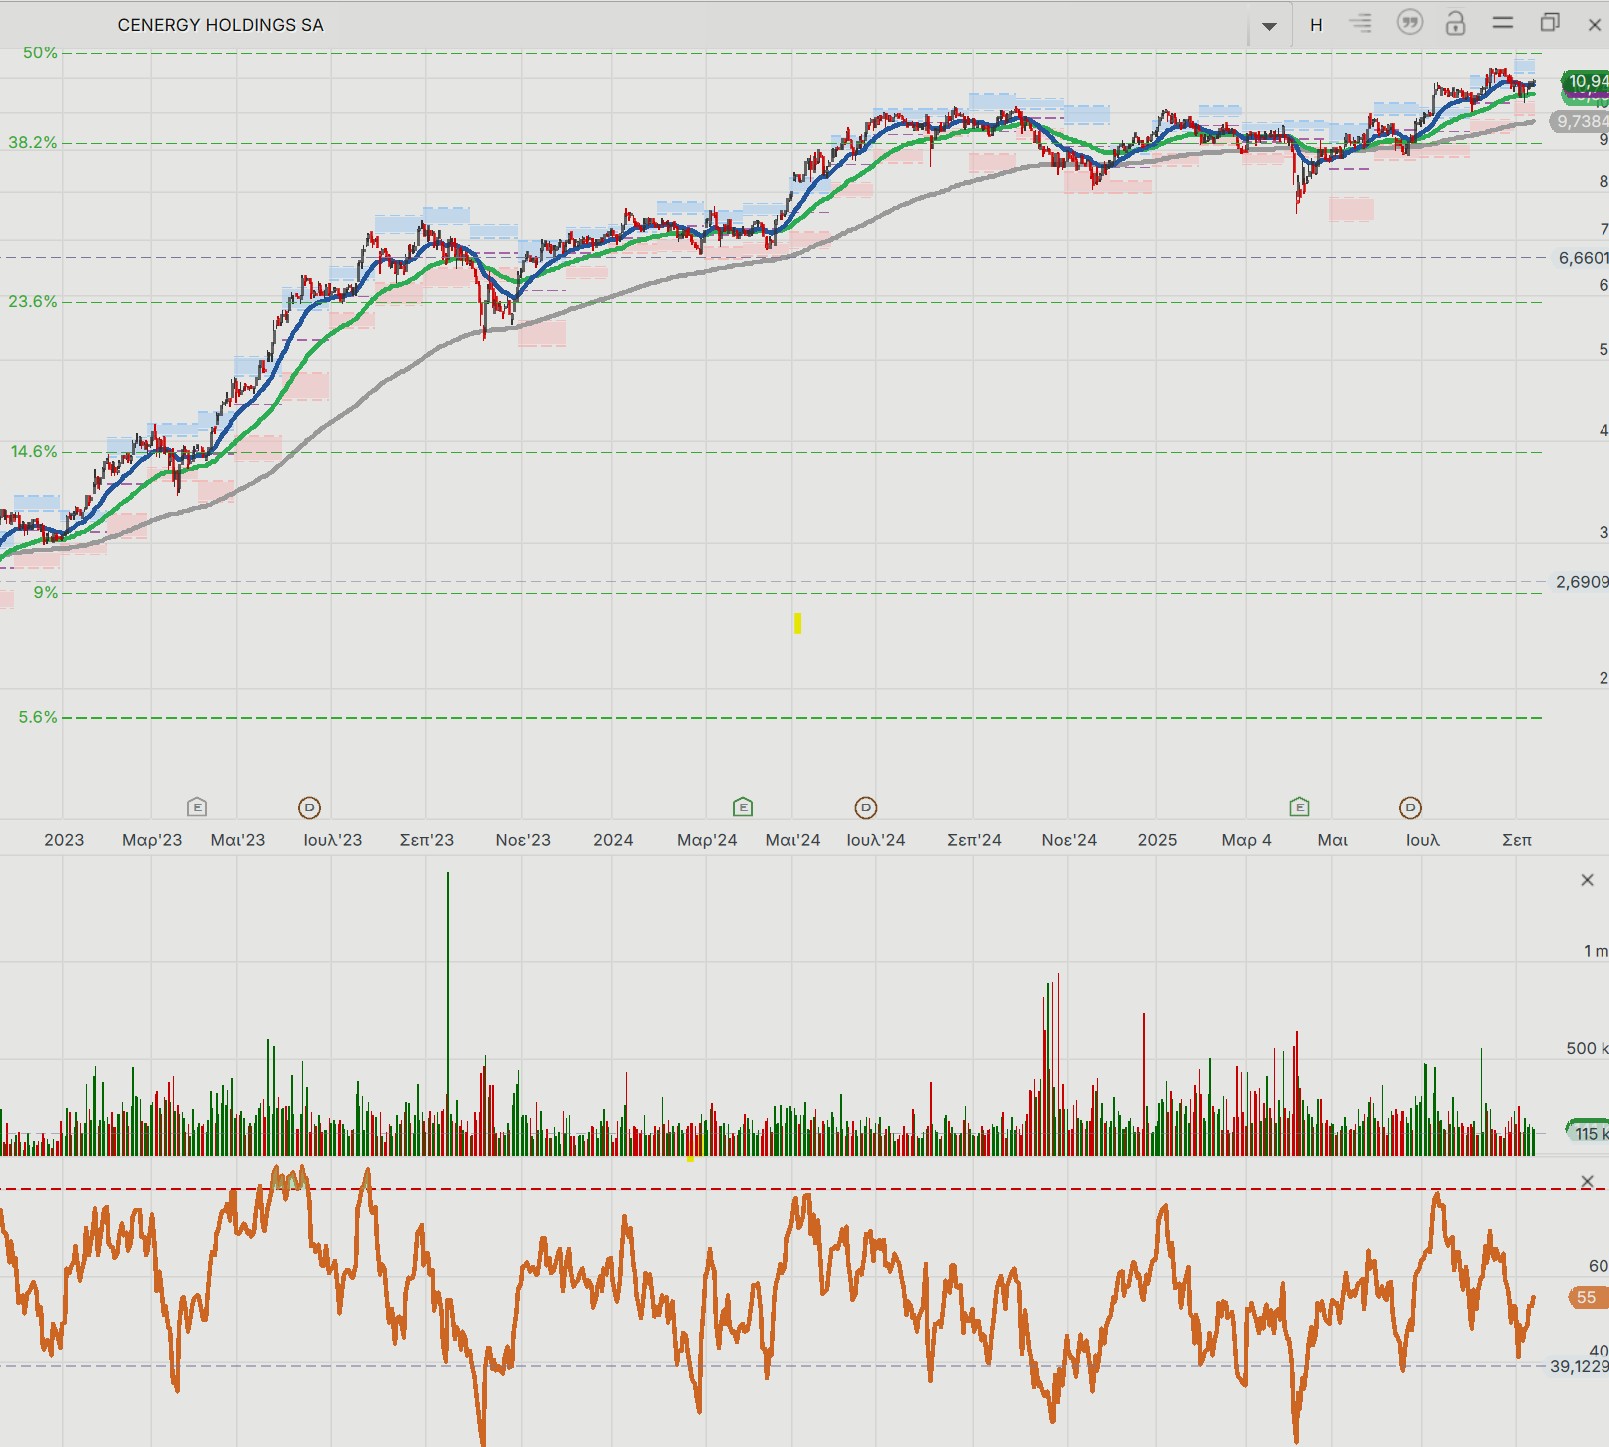Open the two-line chart menu

point(1502,23)
